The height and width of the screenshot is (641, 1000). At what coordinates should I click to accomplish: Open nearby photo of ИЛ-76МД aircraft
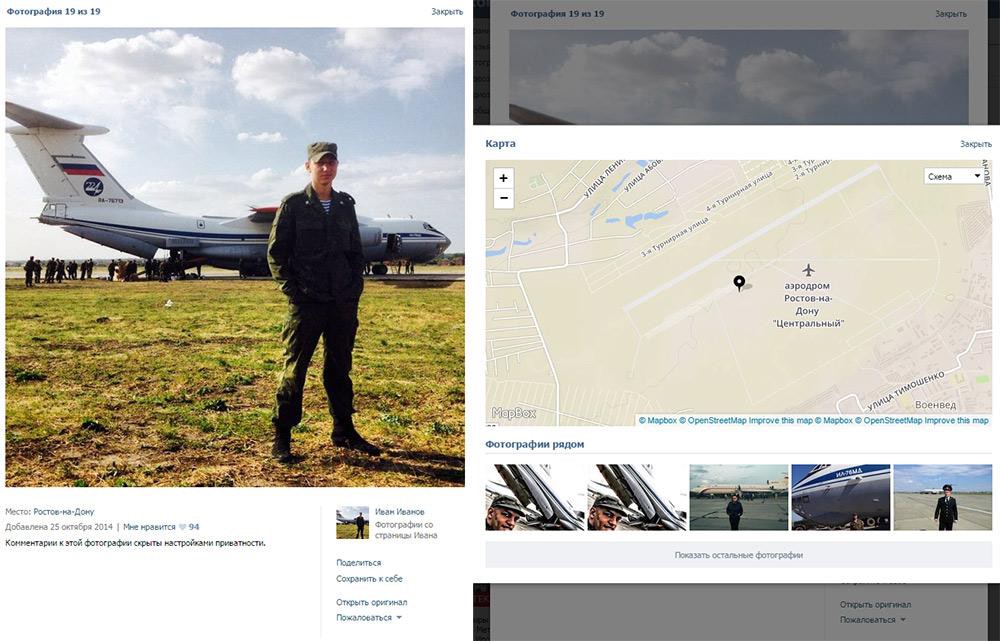[841, 497]
